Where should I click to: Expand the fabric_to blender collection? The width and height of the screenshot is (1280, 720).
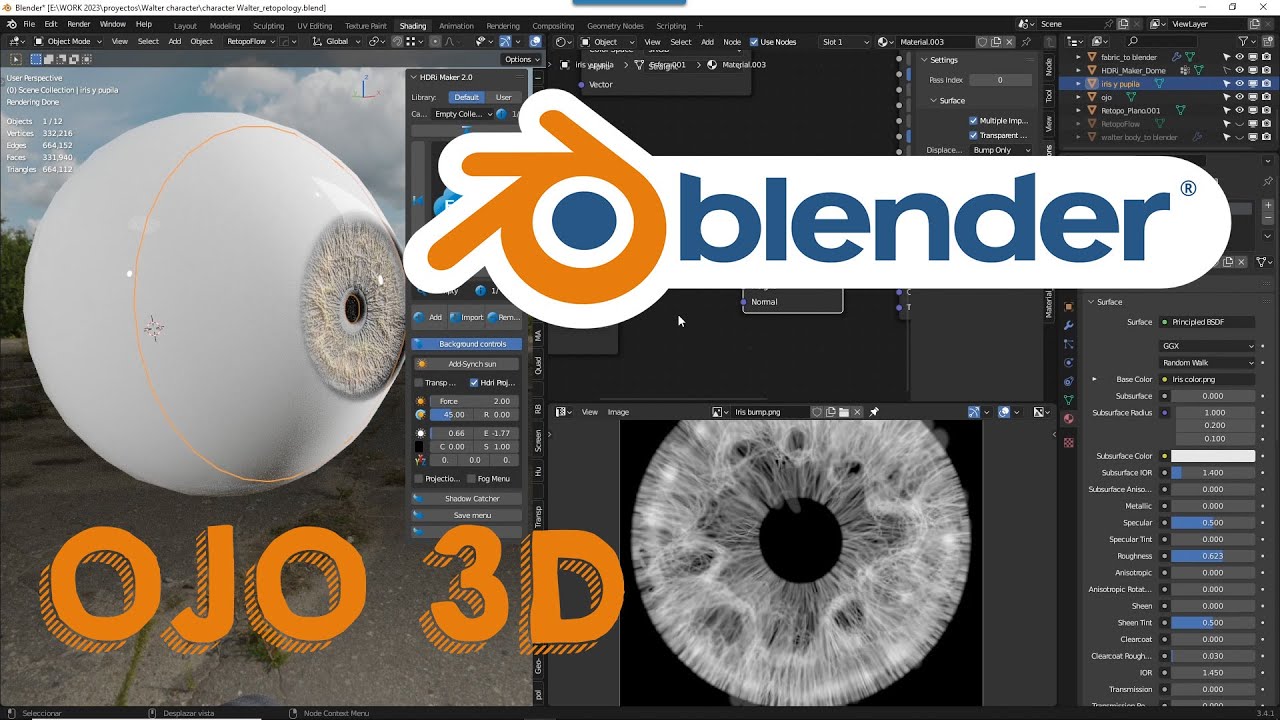pos(1078,57)
